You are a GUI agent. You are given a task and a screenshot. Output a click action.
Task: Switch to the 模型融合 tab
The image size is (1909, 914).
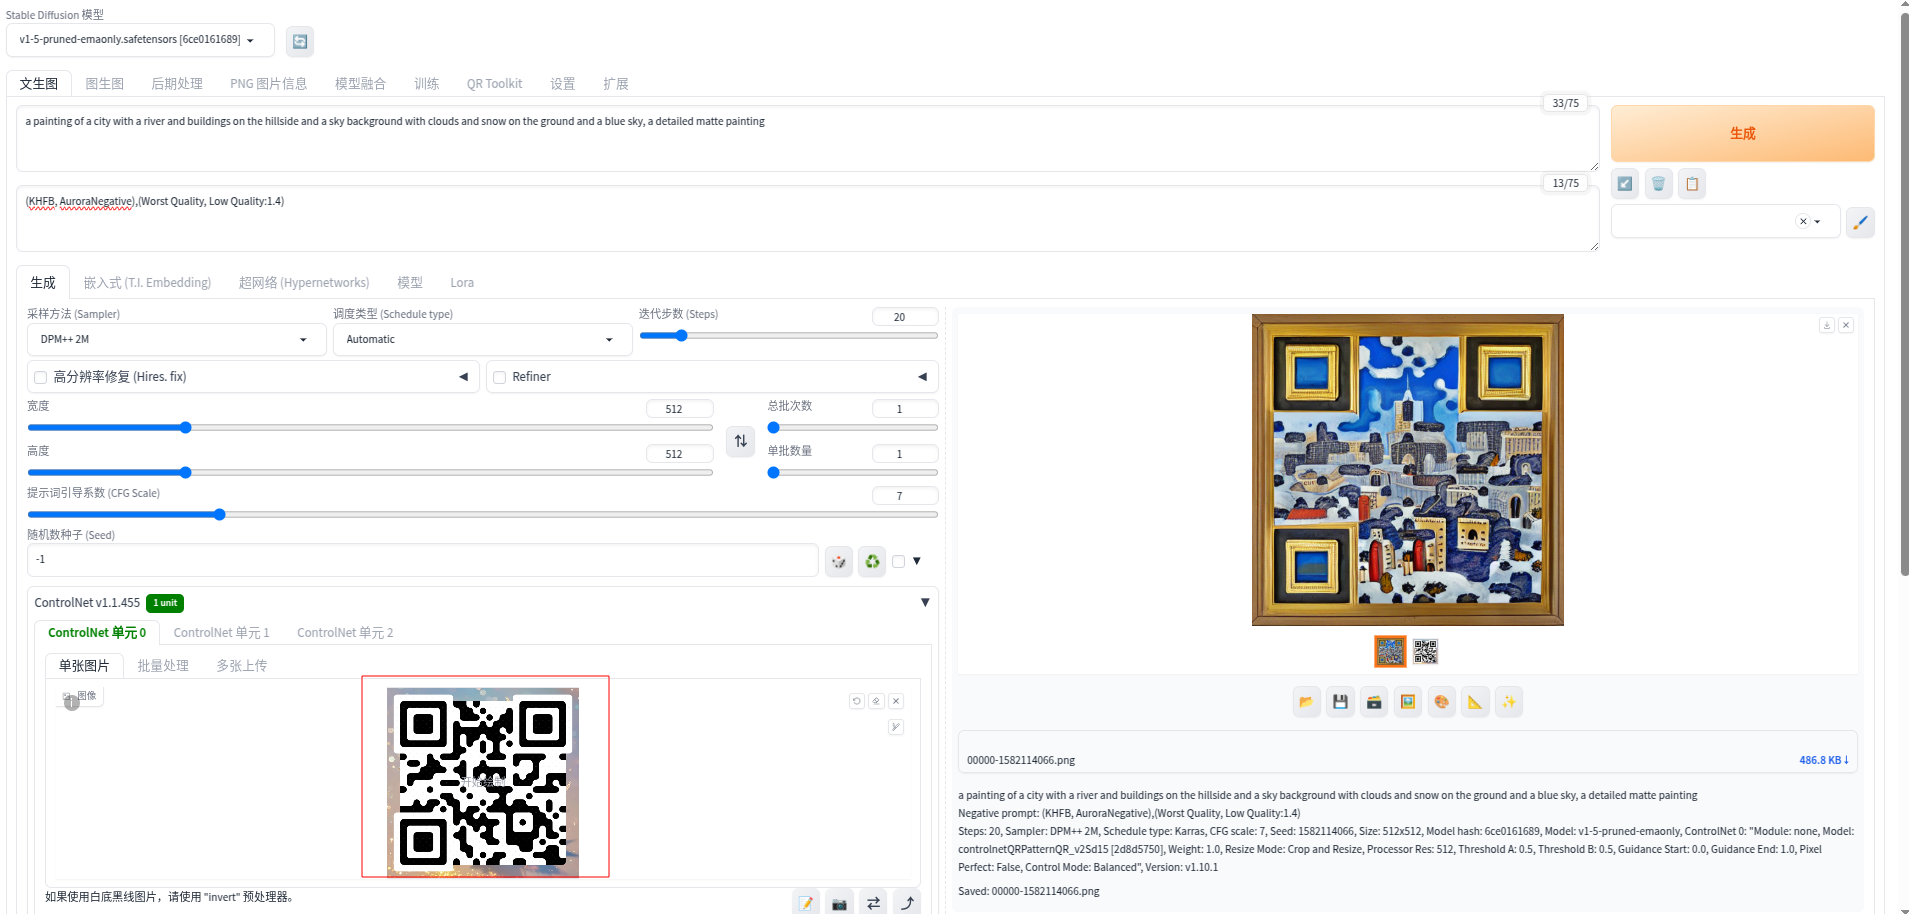[x=360, y=84]
